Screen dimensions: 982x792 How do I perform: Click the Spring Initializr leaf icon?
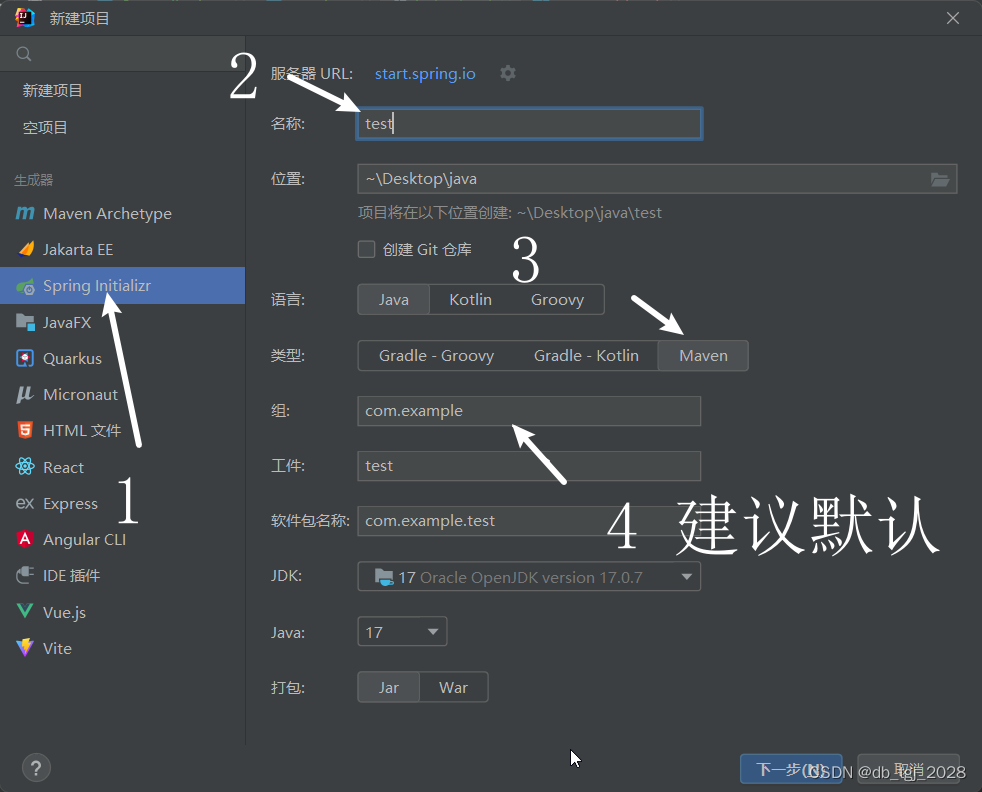coord(25,287)
